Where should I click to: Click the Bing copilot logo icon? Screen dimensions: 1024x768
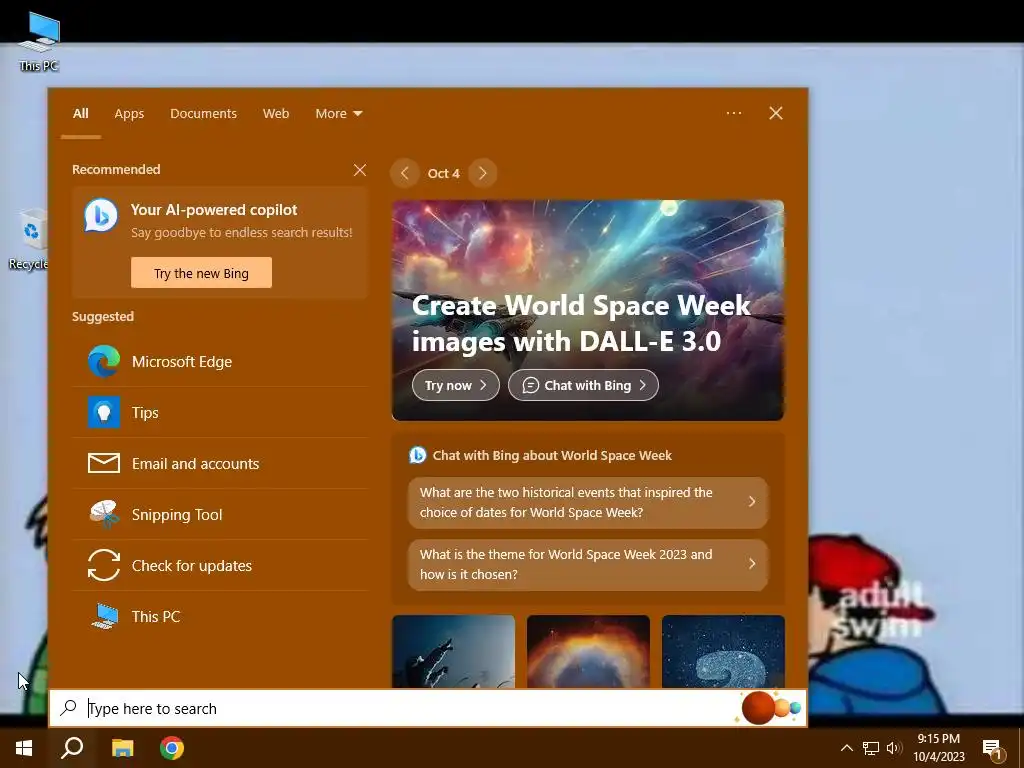101,216
